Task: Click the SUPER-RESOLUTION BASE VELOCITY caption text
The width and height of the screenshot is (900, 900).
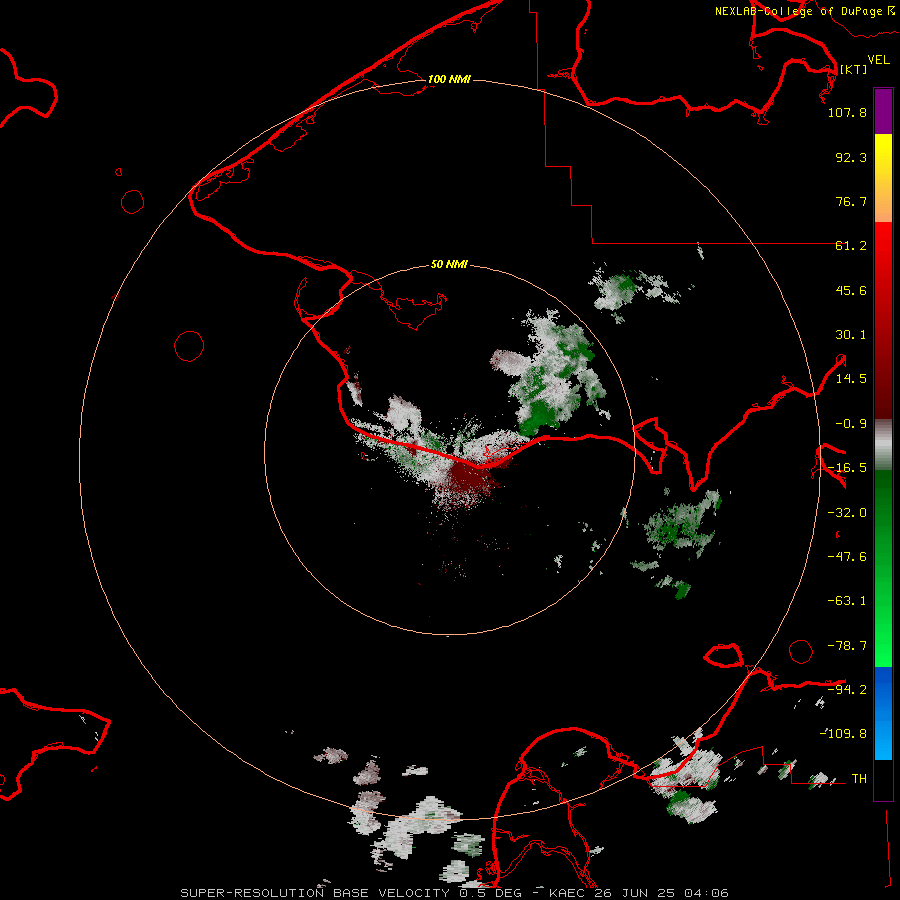Action: (315, 893)
